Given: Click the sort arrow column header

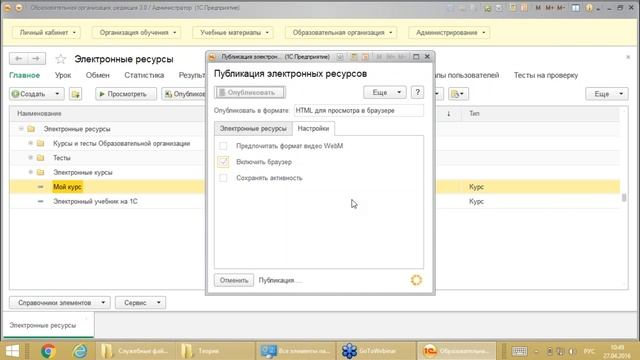Looking at the screenshot, I should click(x=449, y=113).
